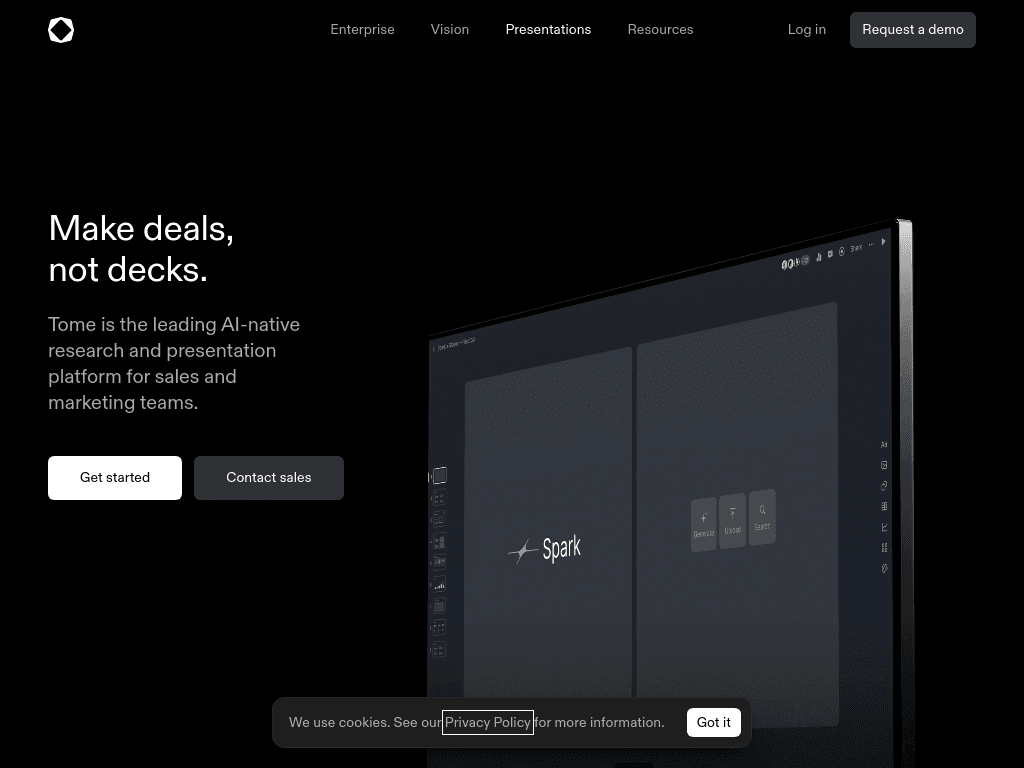This screenshot has height=768, width=1024.
Task: Click the Request a demo button
Action: click(912, 29)
